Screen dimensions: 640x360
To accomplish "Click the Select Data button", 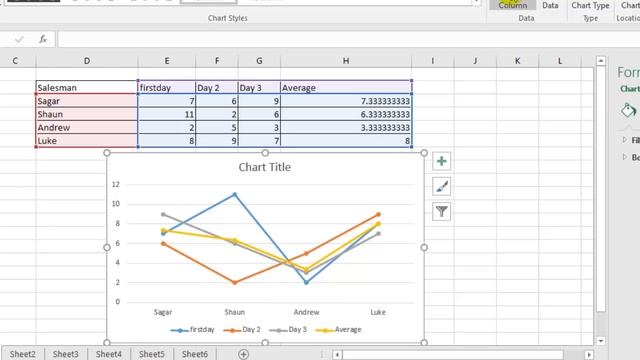I will click(x=550, y=5).
